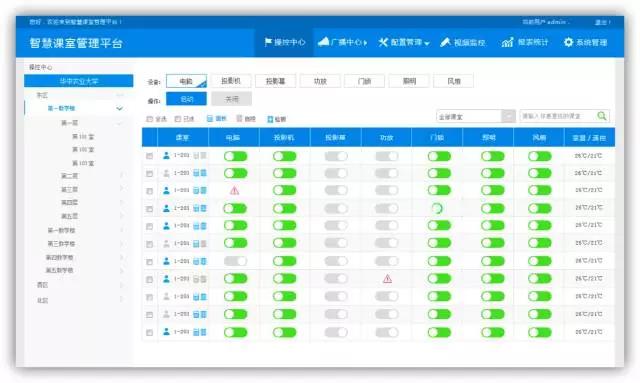Image resolution: width=640 pixels, height=383 pixels.
Task: Collapse the 第一教学楼 chevron in the tree
Action: pyautogui.click(x=119, y=109)
